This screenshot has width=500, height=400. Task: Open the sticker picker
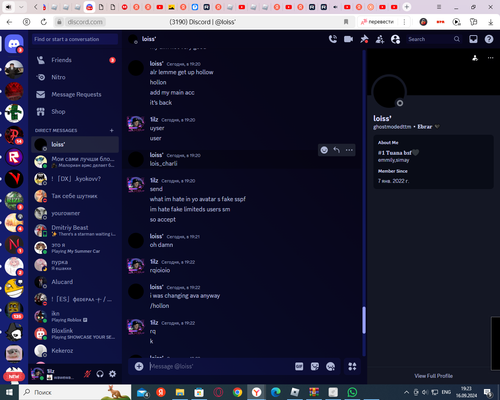tap(315, 367)
